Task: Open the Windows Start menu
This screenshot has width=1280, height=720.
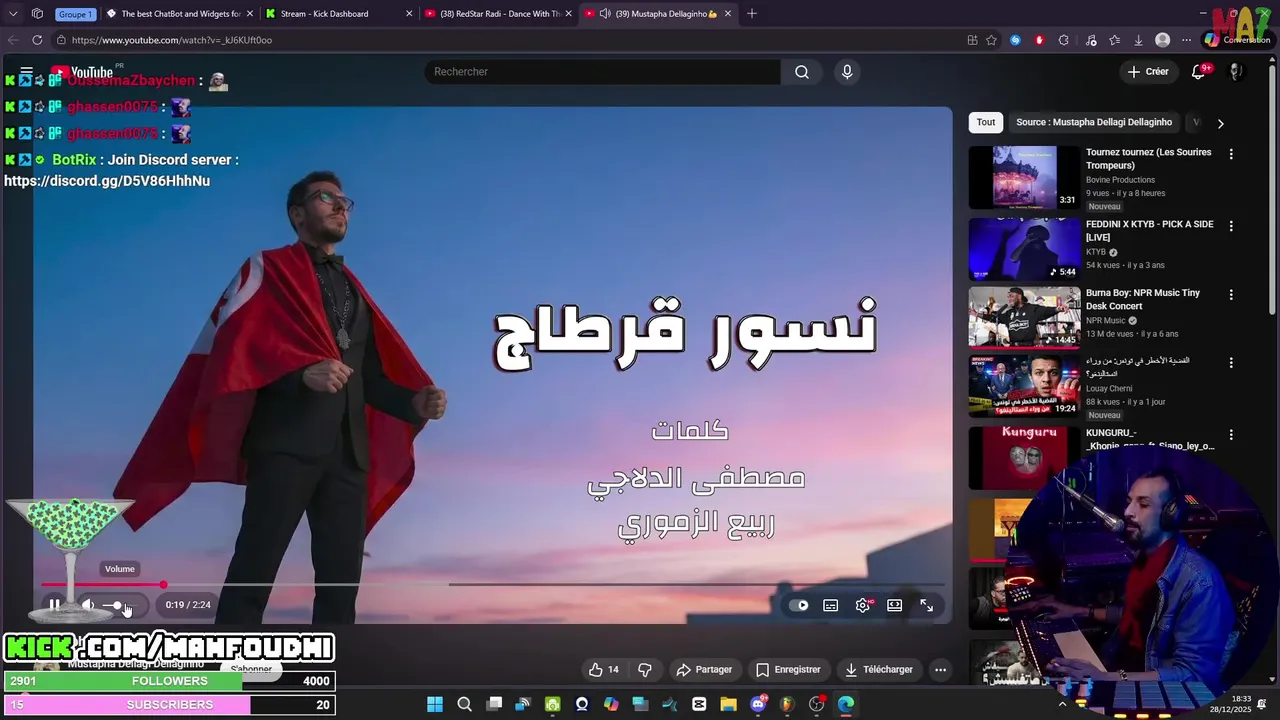Action: tap(435, 704)
